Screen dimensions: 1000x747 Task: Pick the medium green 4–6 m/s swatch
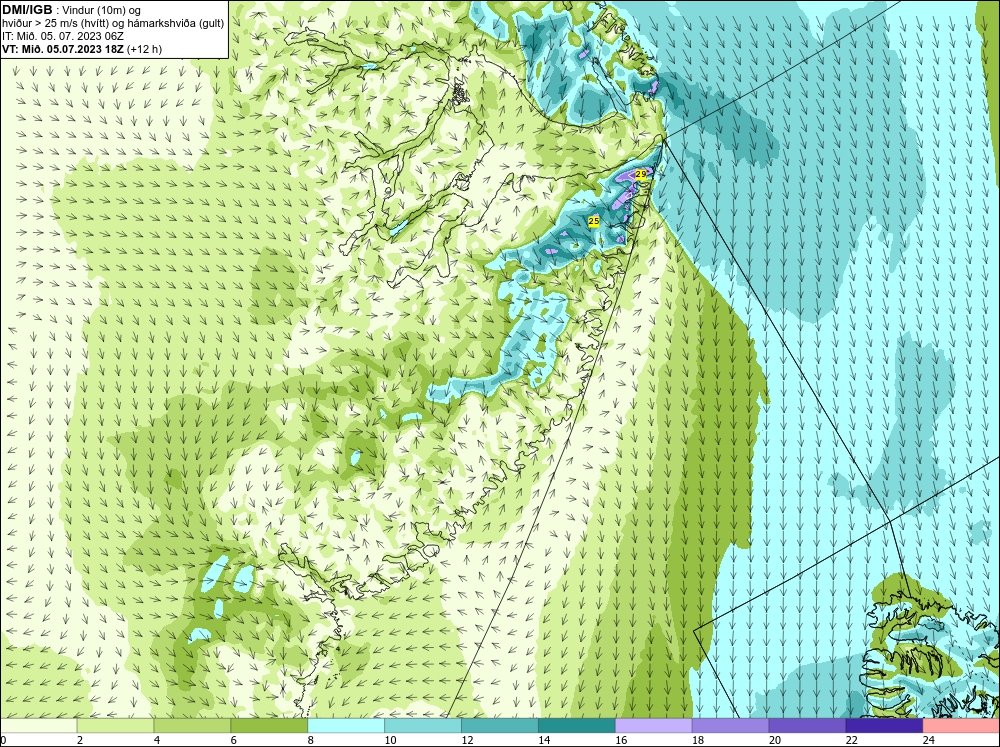[192, 726]
